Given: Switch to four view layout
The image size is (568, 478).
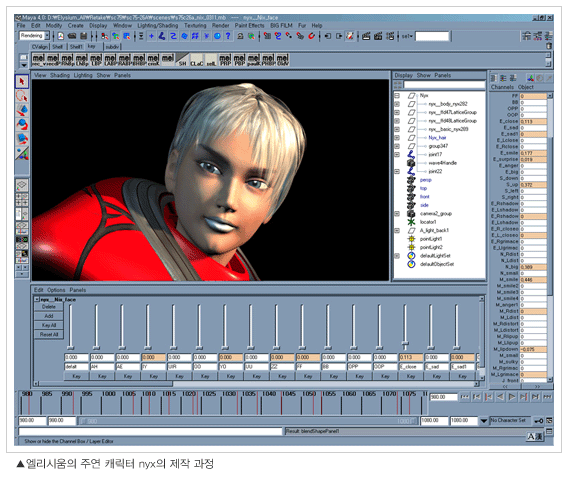Looking at the screenshot, I should (x=22, y=199).
